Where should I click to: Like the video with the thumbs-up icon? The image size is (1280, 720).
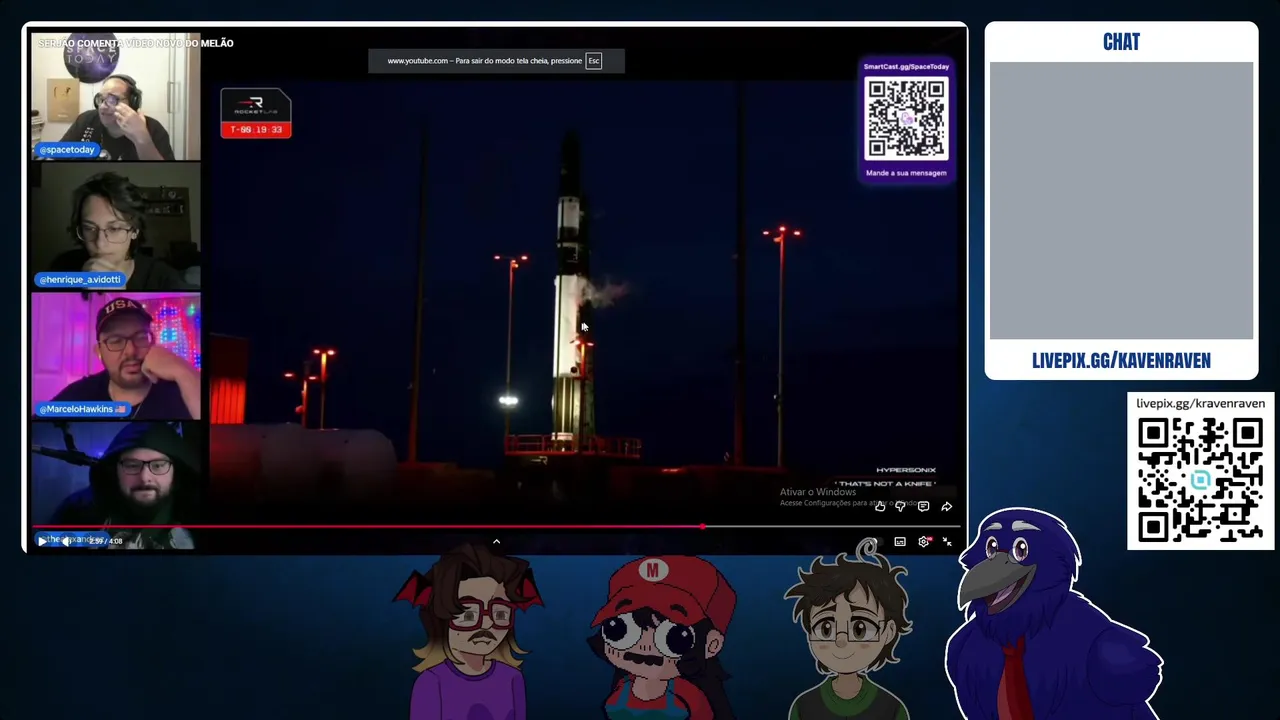[x=879, y=507]
